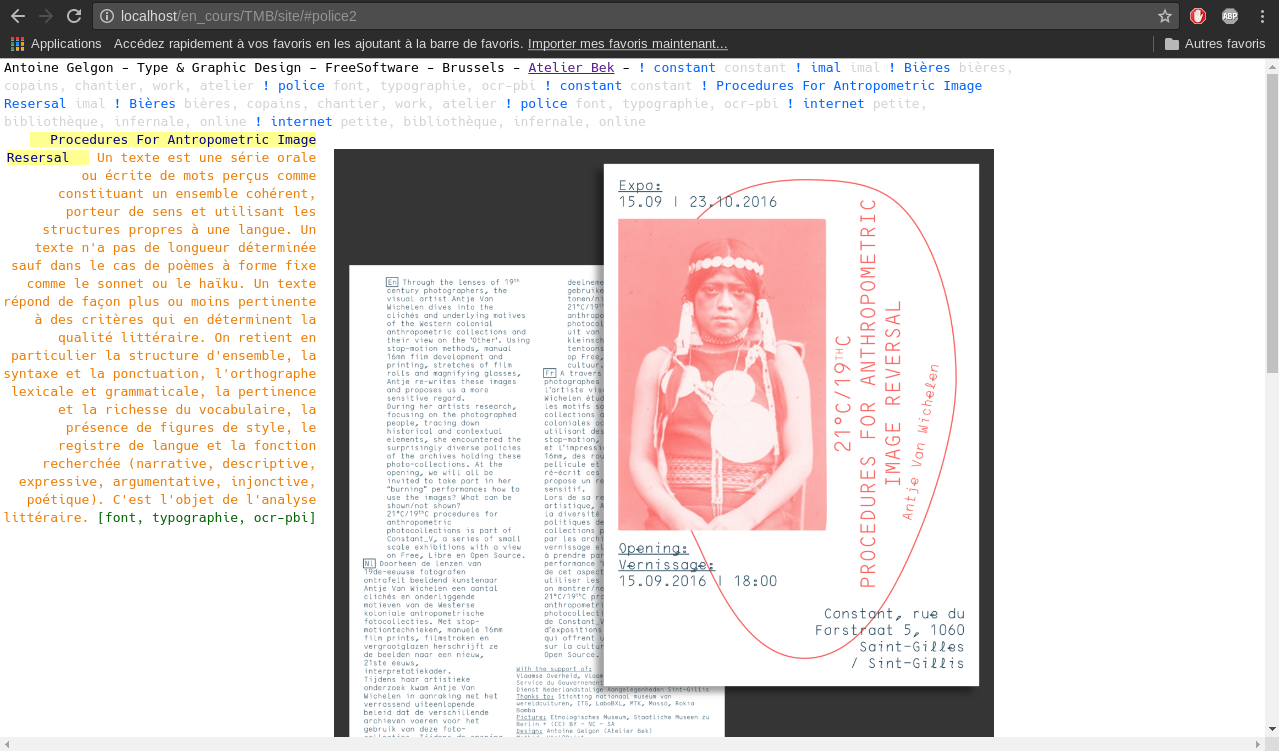Screen dimensions: 1279x751
Task: Focus the URL address bar
Action: (x=600, y=16)
